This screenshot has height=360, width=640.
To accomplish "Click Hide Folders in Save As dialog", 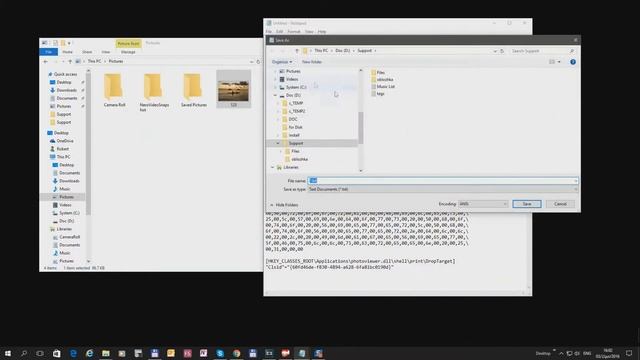I will [284, 204].
